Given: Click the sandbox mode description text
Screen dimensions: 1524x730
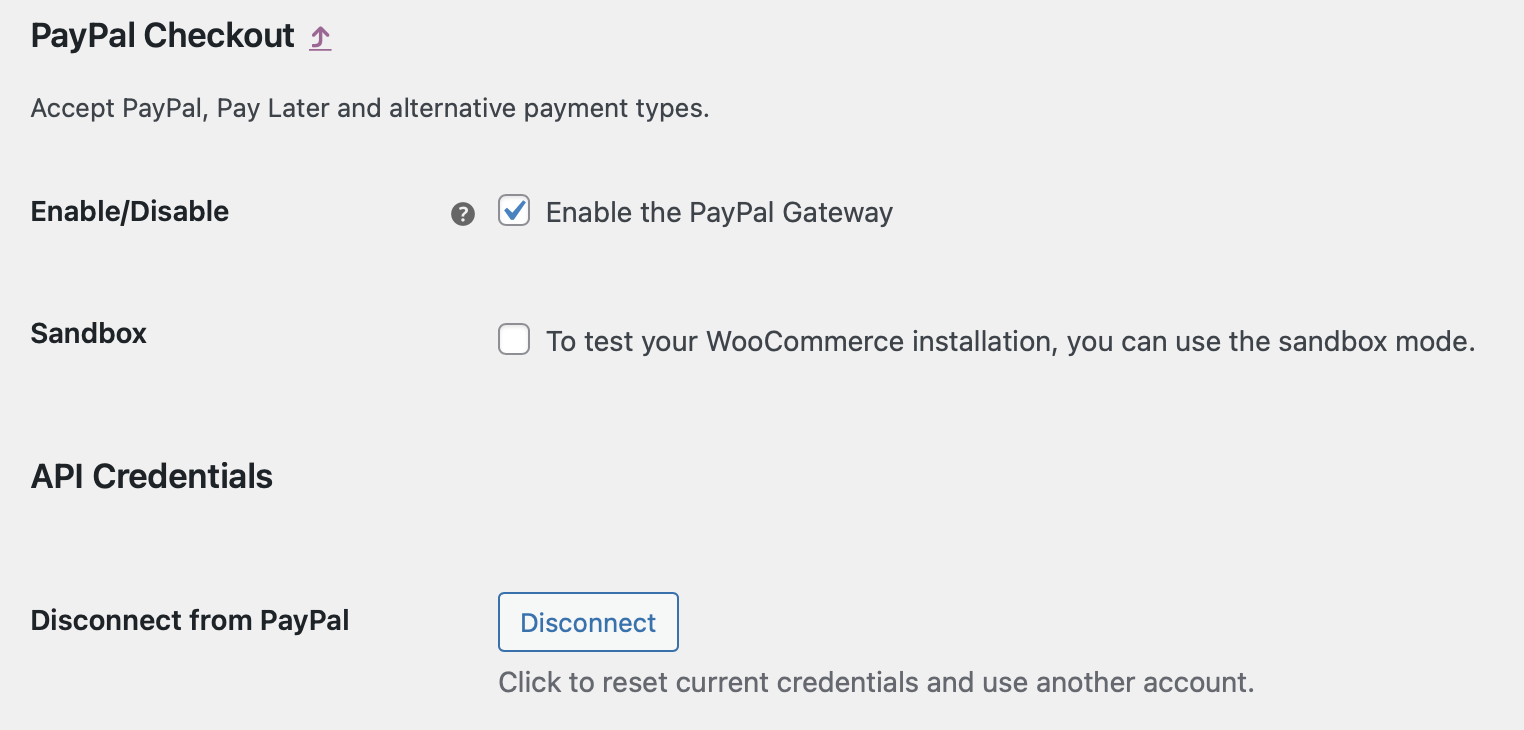Looking at the screenshot, I should pos(1010,341).
